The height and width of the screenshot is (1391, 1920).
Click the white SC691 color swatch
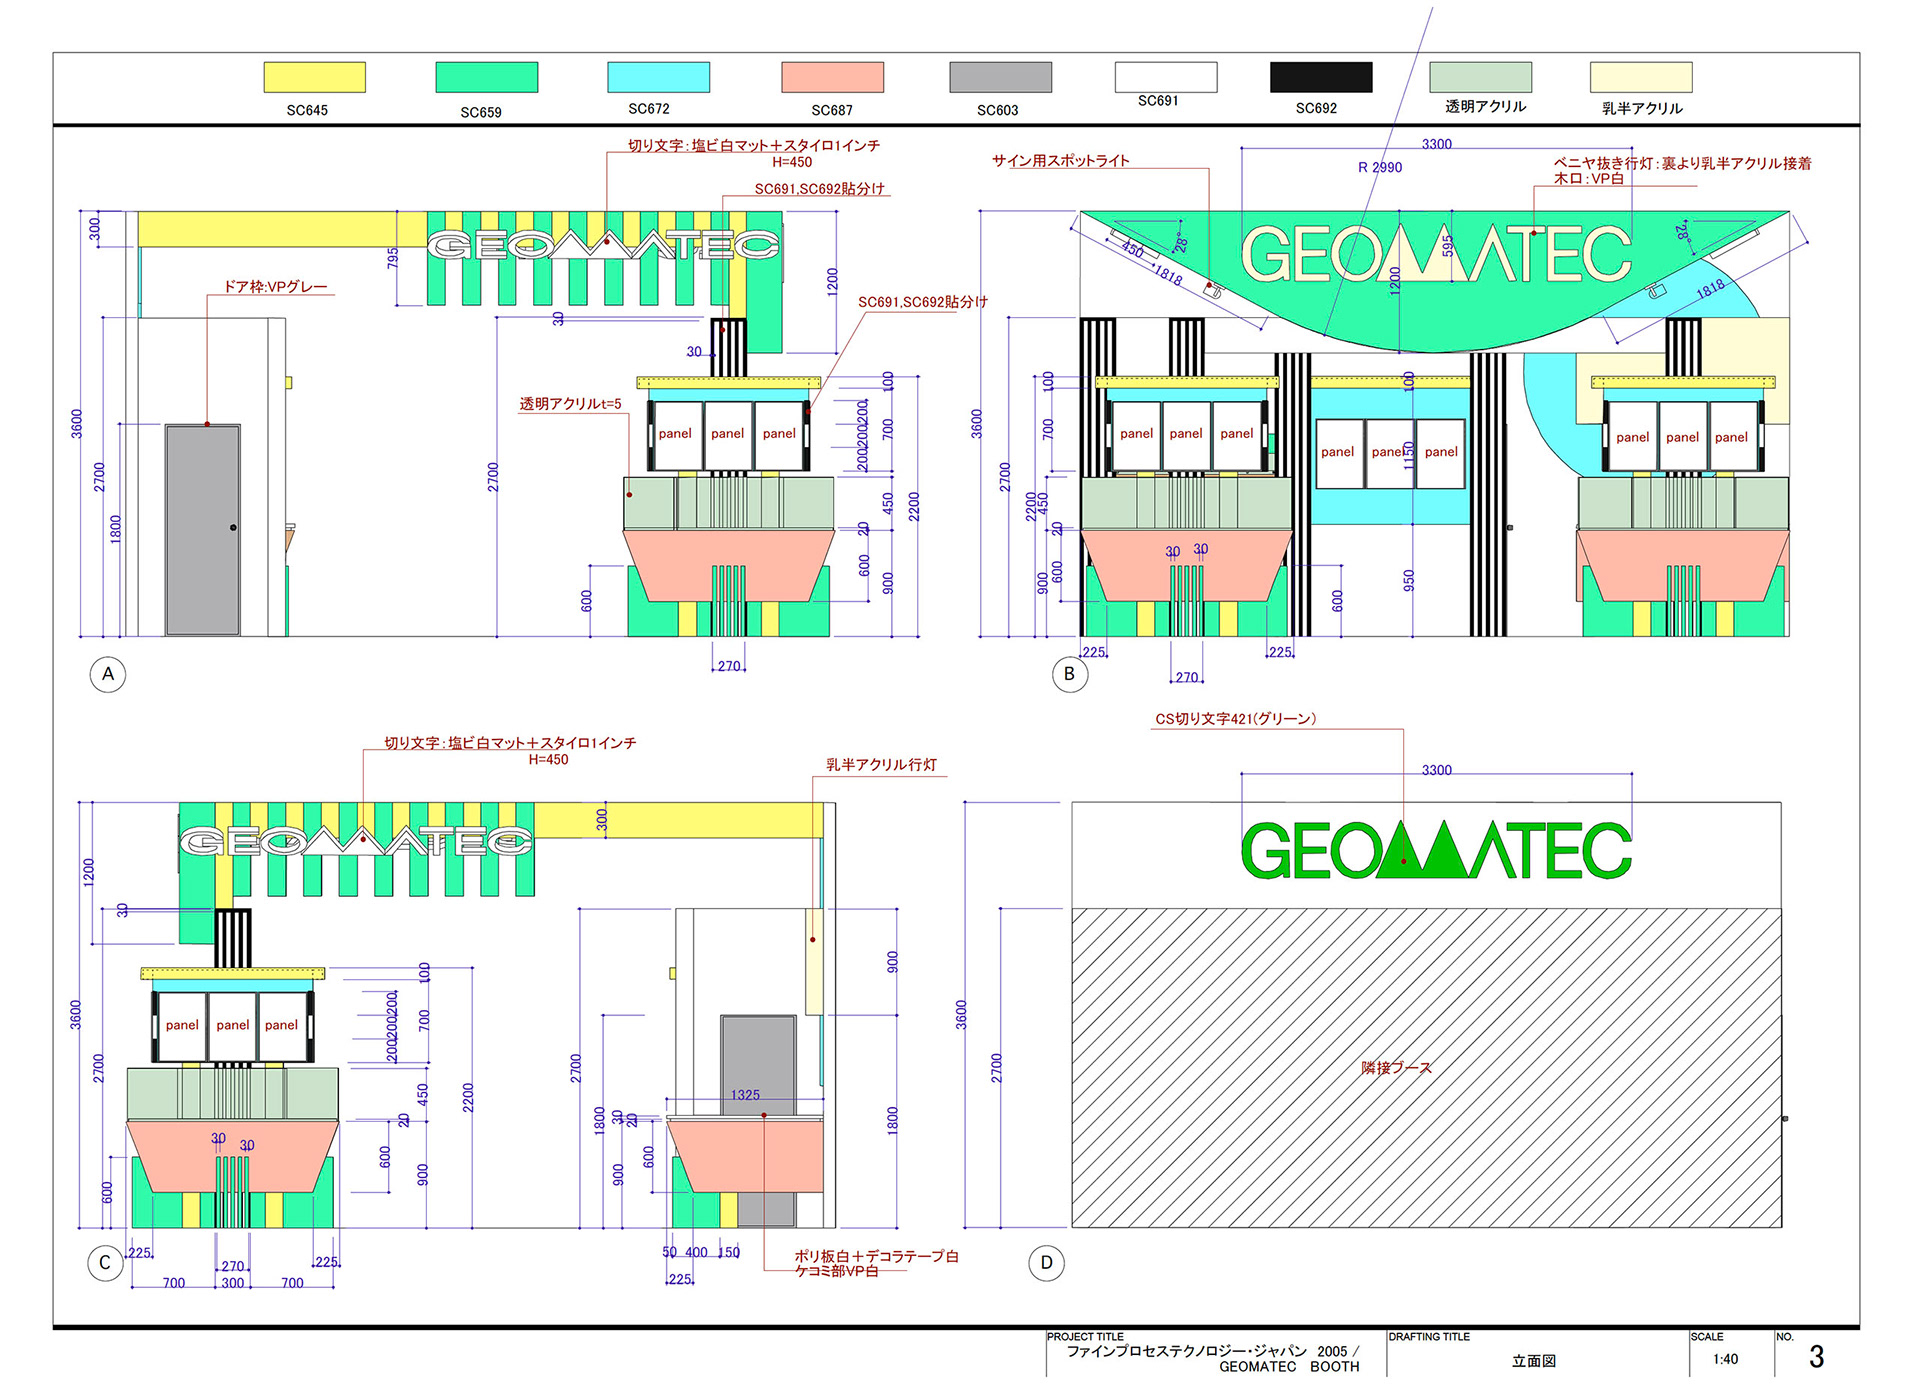pyautogui.click(x=1166, y=77)
